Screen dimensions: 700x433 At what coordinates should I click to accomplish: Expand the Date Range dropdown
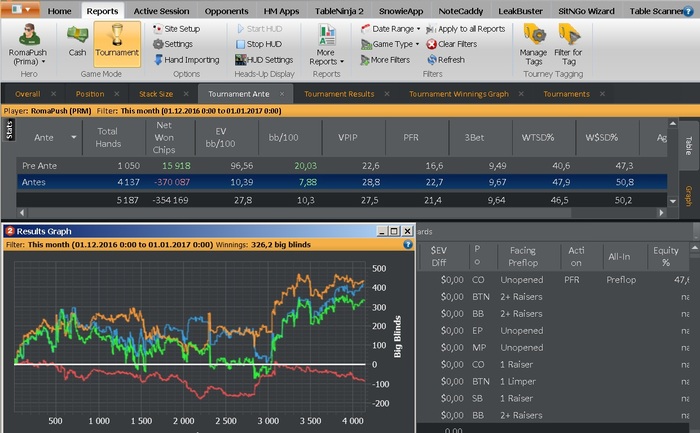pos(418,29)
